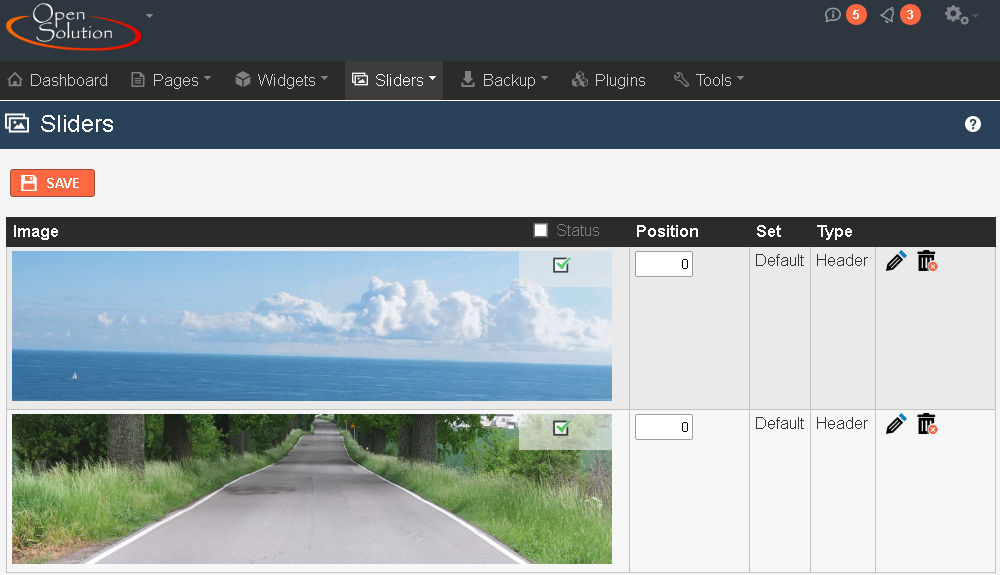
Task: Open the Widgets menu
Action: (281, 80)
